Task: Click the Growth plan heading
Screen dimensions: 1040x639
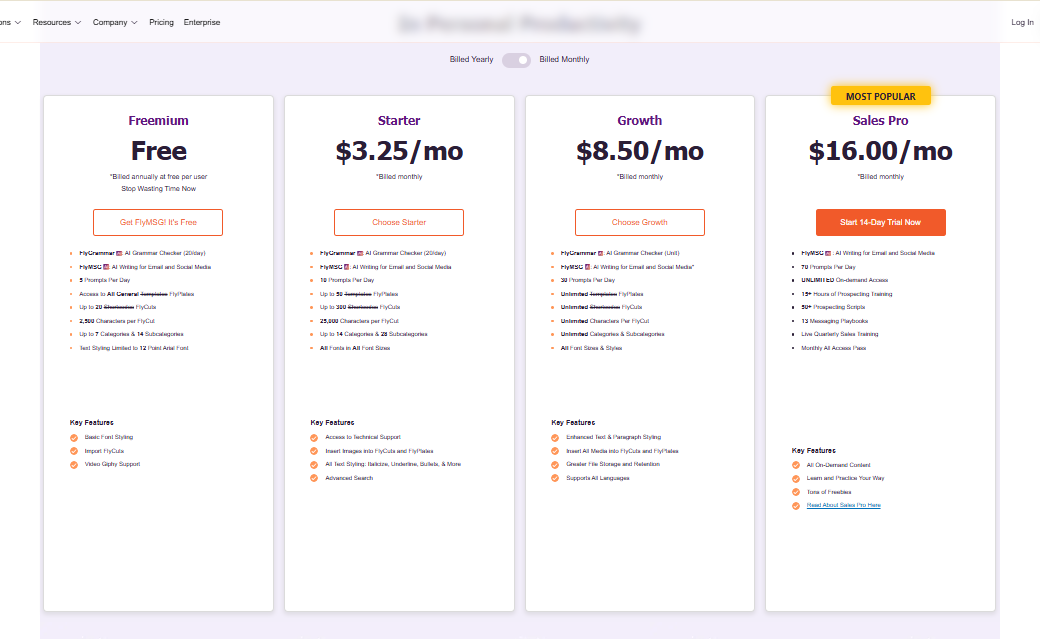Action: click(639, 120)
